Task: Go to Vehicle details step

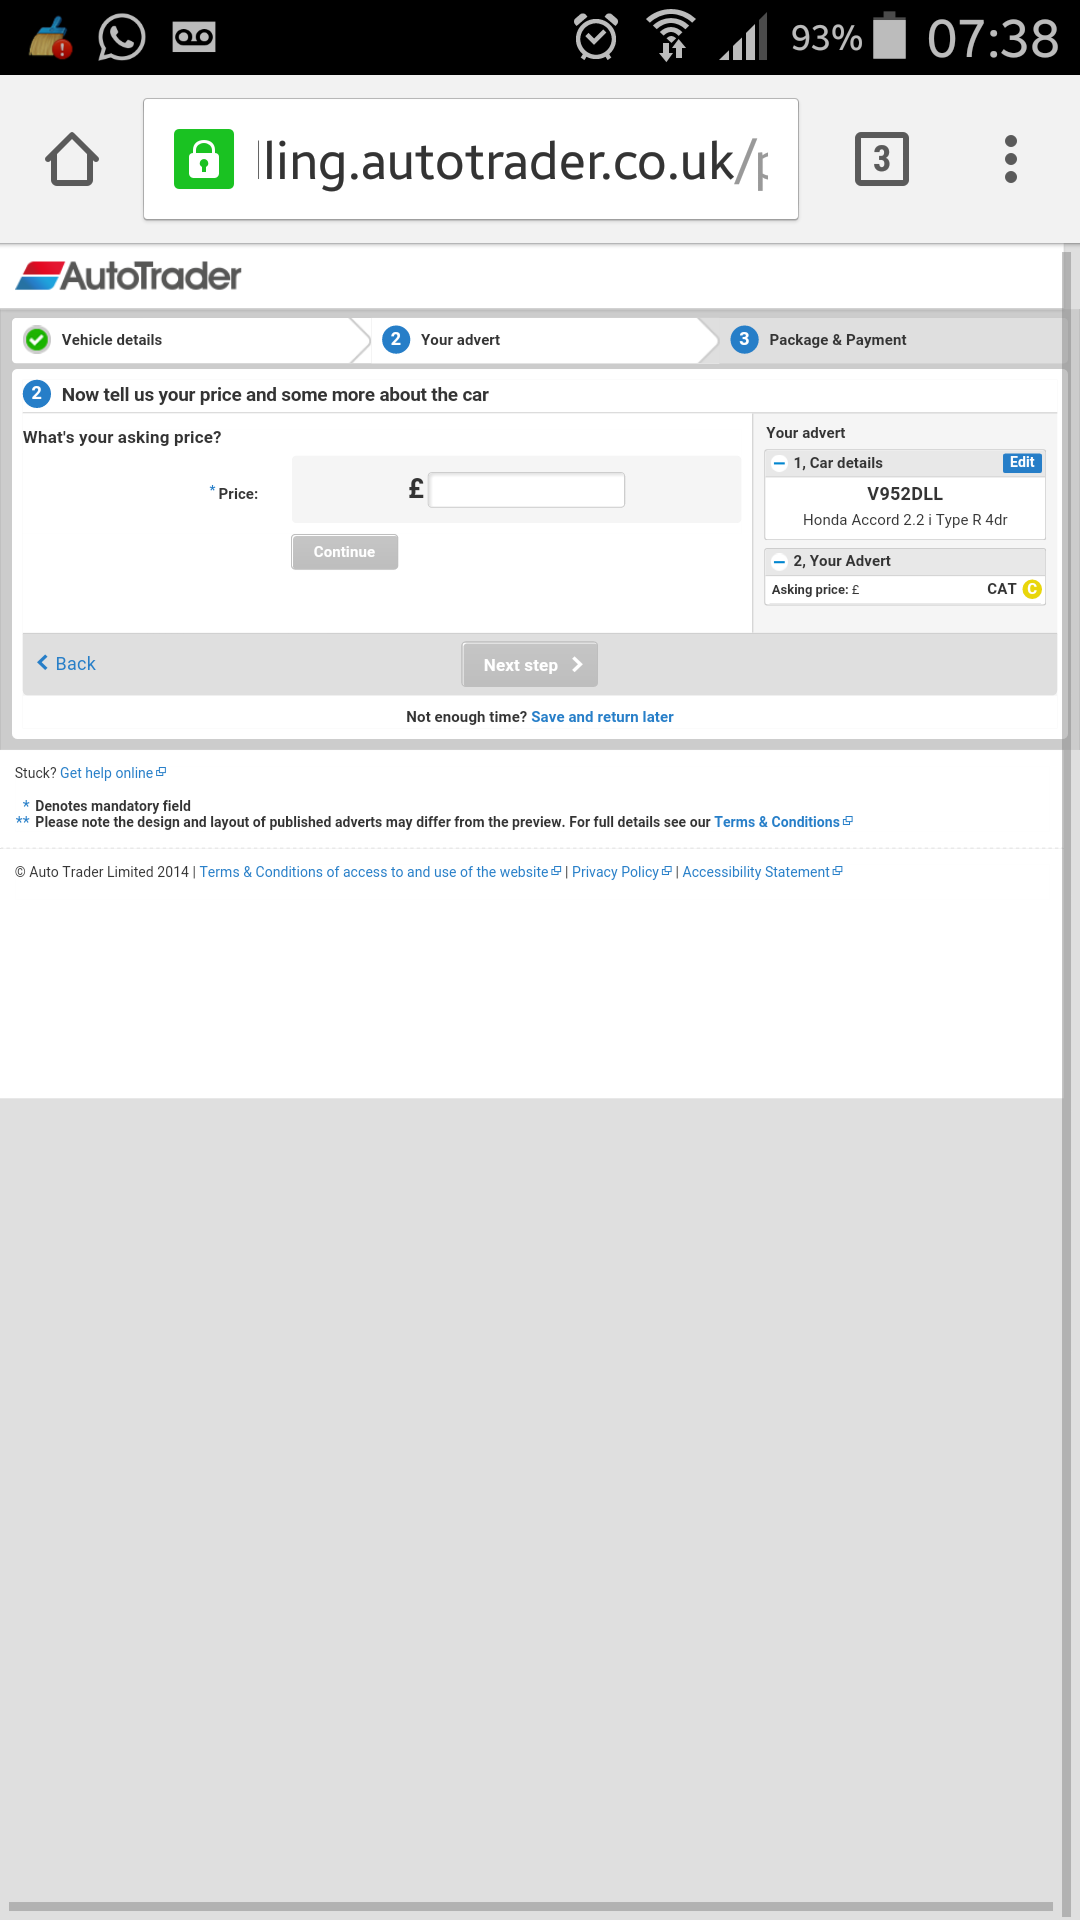Action: (x=111, y=340)
